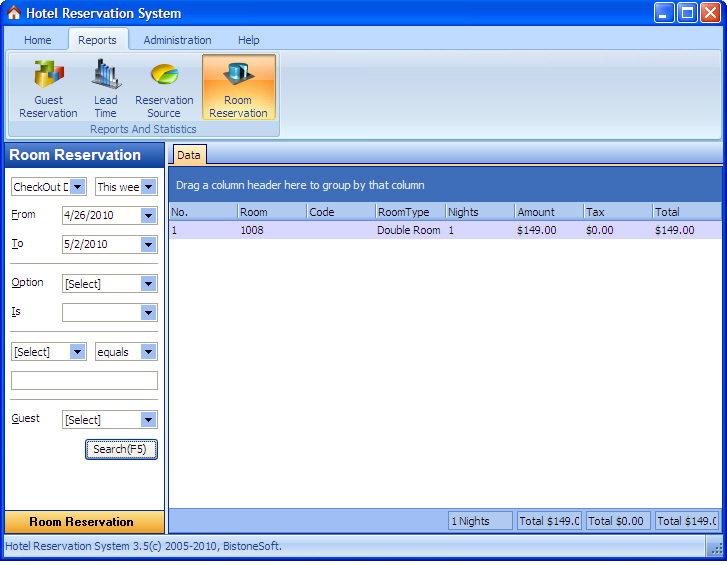Click the Total $0.00 footer summary
The height and width of the screenshot is (565, 727).
click(619, 521)
